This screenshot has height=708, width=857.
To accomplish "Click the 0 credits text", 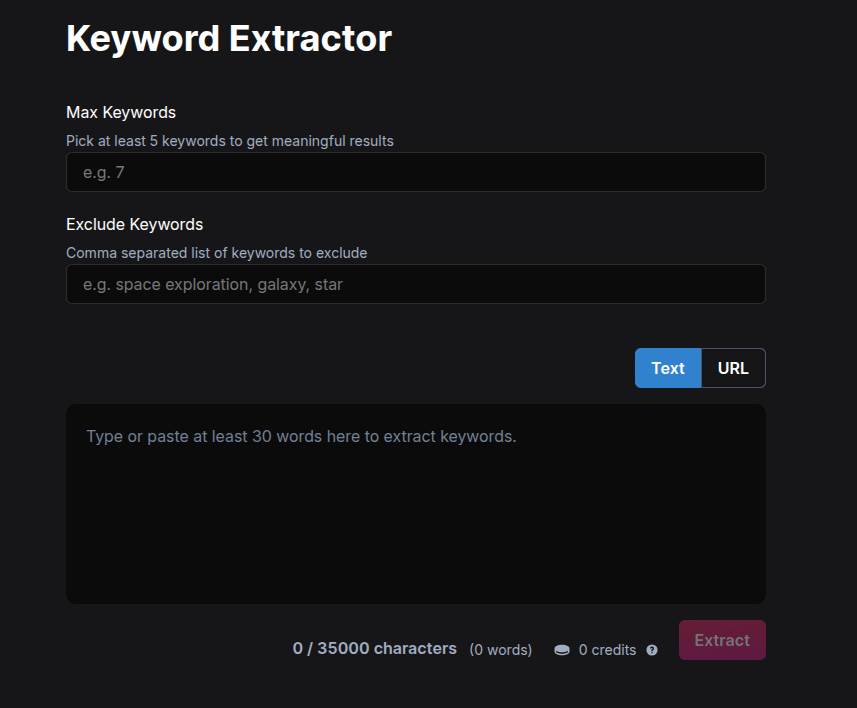I will [607, 650].
